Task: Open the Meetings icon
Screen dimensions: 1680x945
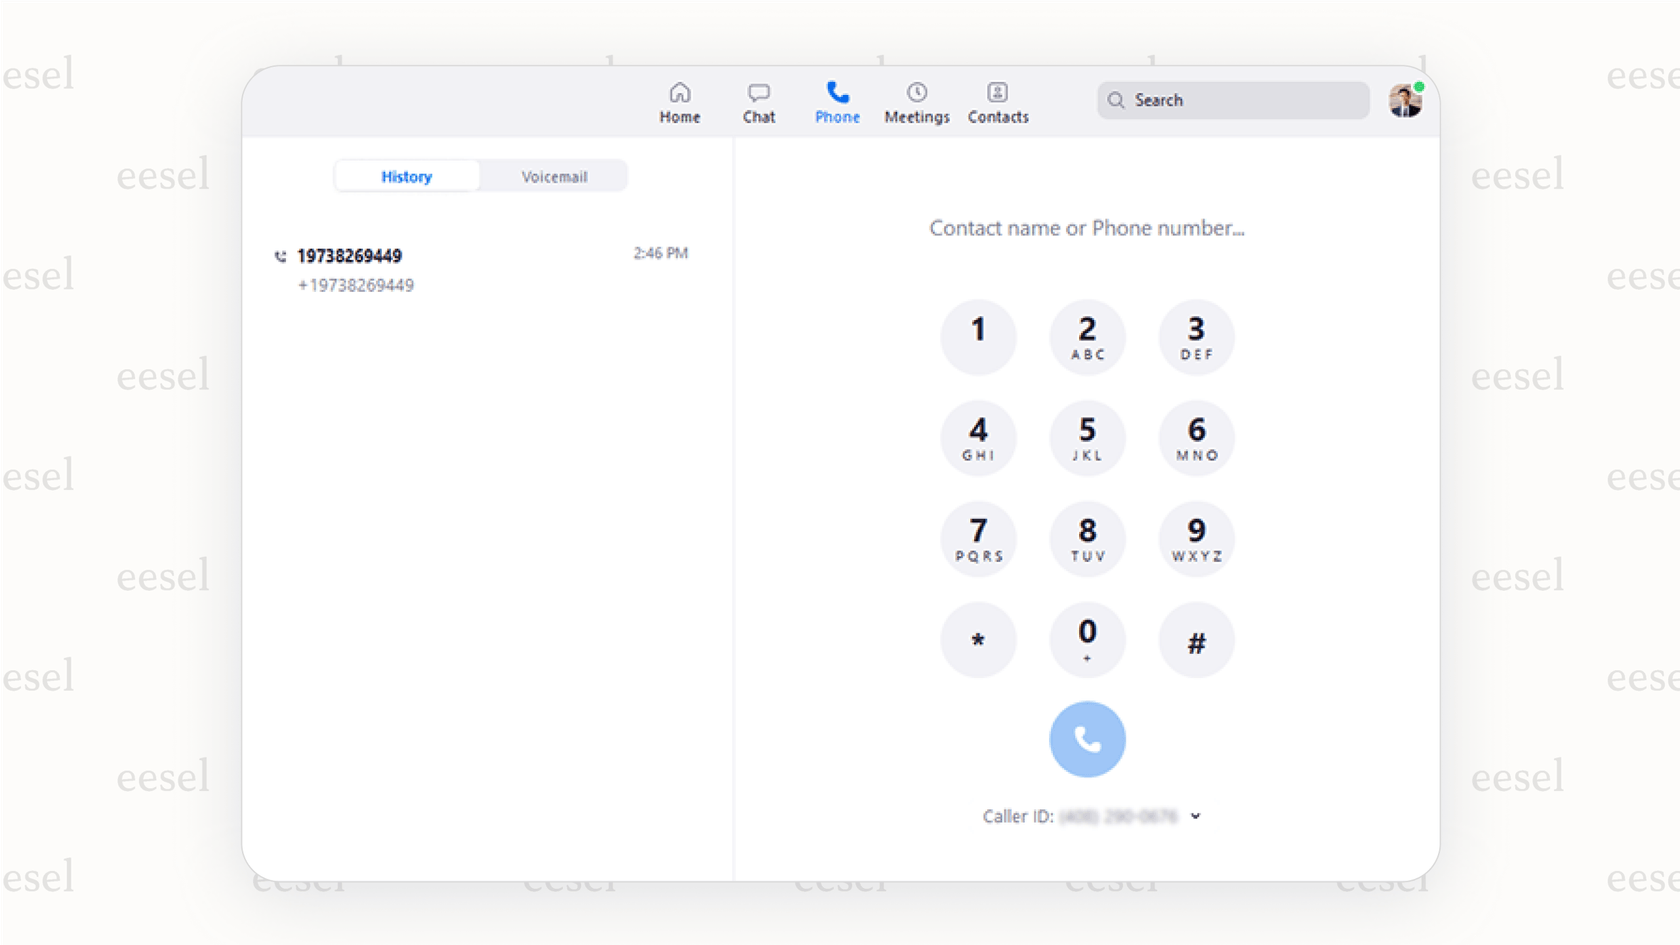Action: tap(916, 92)
